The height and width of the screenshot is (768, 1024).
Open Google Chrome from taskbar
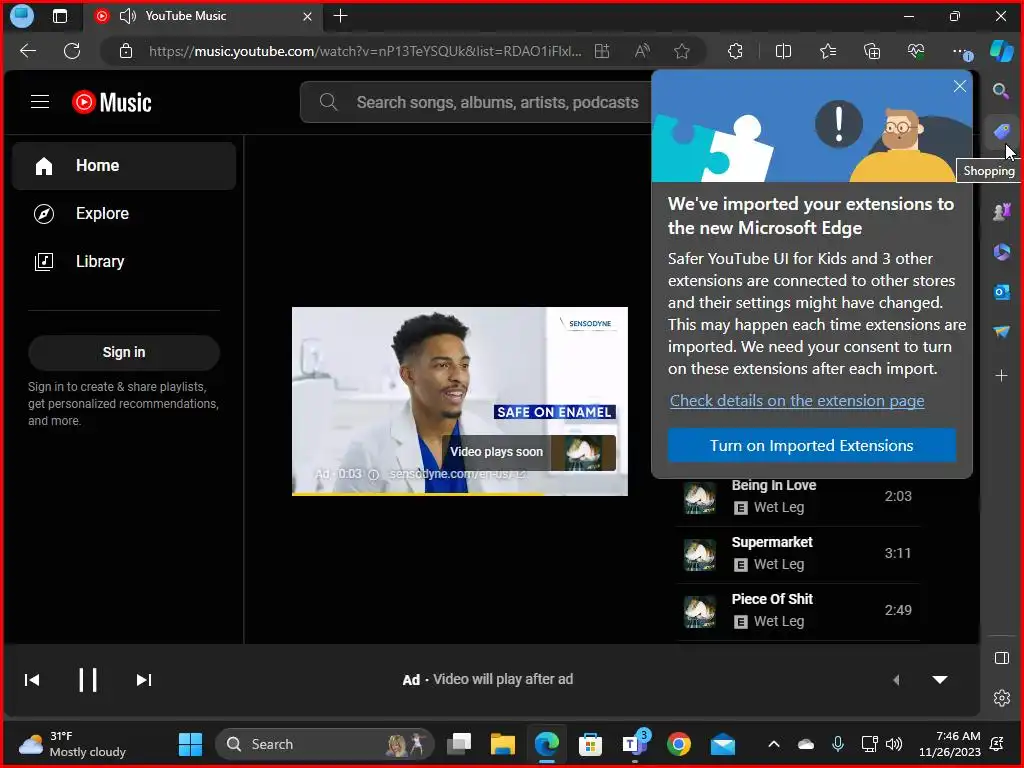pyautogui.click(x=679, y=744)
